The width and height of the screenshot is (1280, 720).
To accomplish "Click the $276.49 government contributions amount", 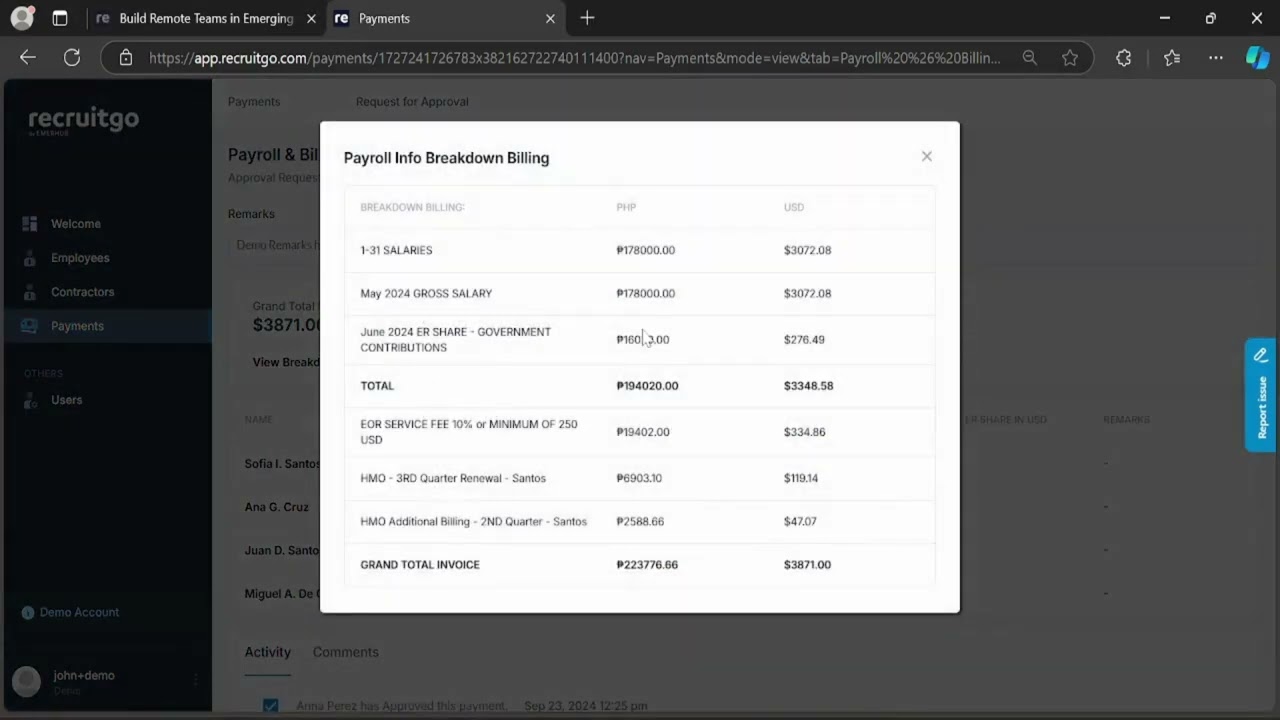I will (804, 340).
